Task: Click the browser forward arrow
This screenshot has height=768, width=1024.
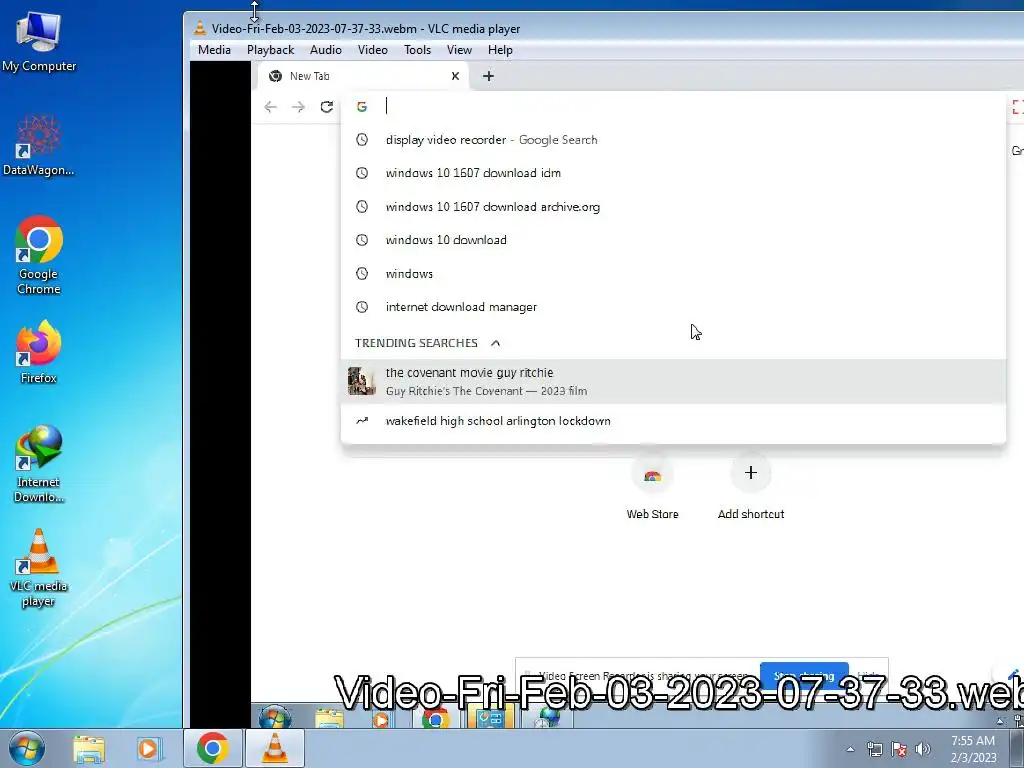Action: [x=298, y=107]
